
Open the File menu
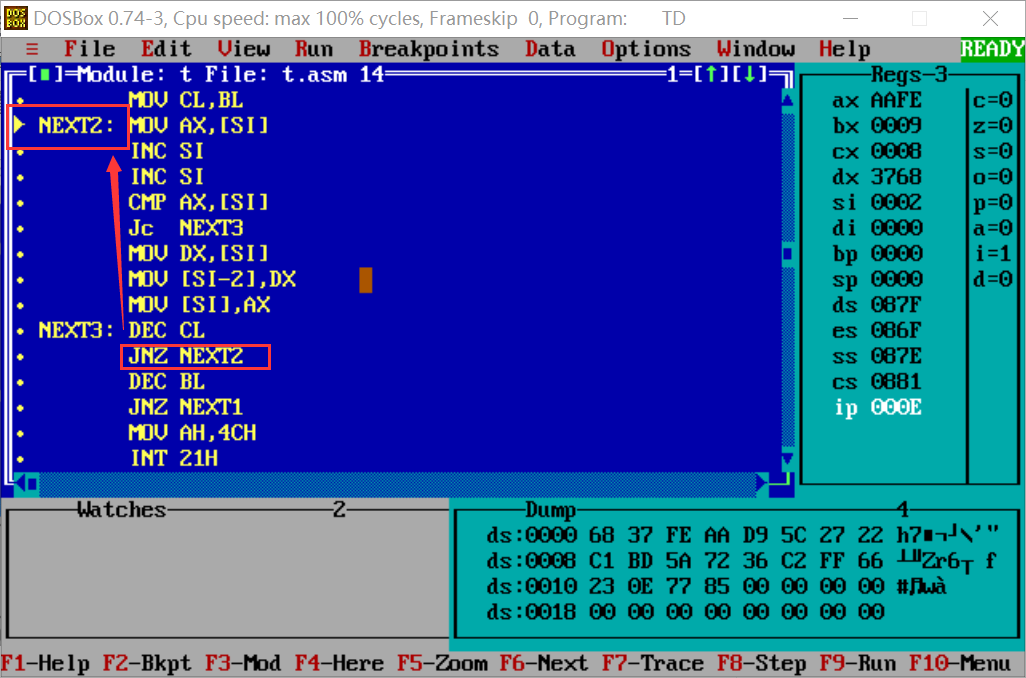[x=90, y=49]
